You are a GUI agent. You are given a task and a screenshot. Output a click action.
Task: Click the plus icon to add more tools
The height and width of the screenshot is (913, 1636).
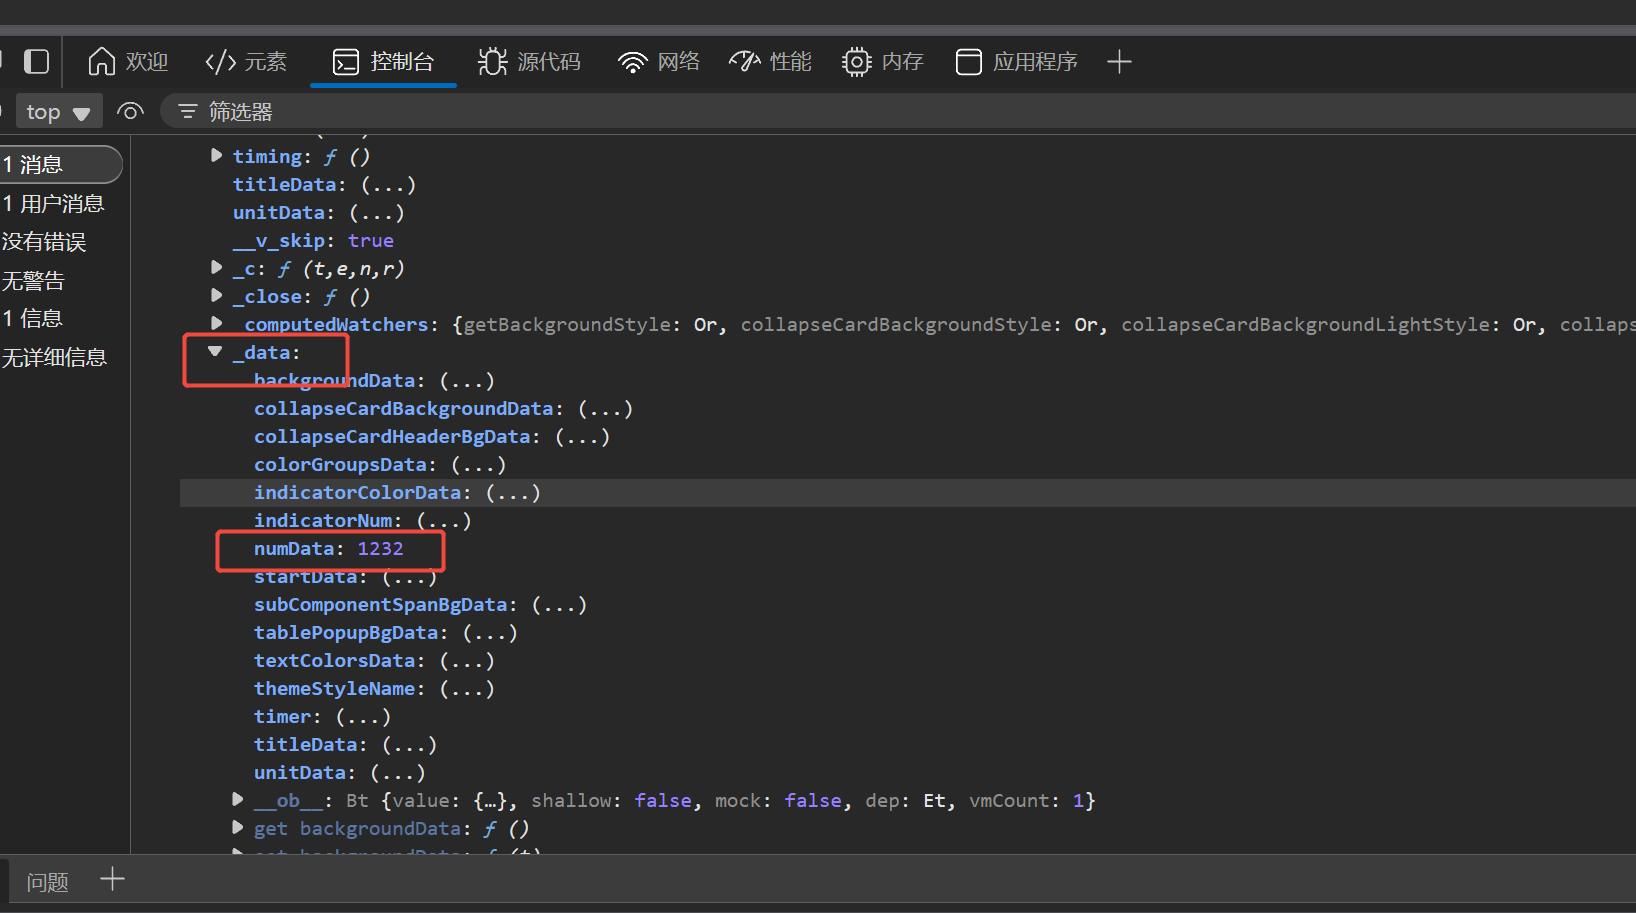click(1119, 62)
